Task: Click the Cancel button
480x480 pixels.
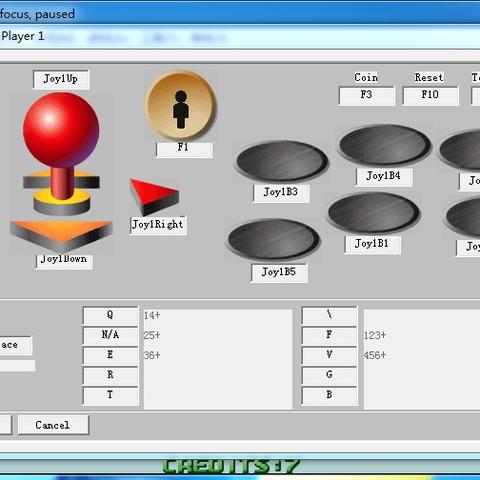Action: (53, 425)
